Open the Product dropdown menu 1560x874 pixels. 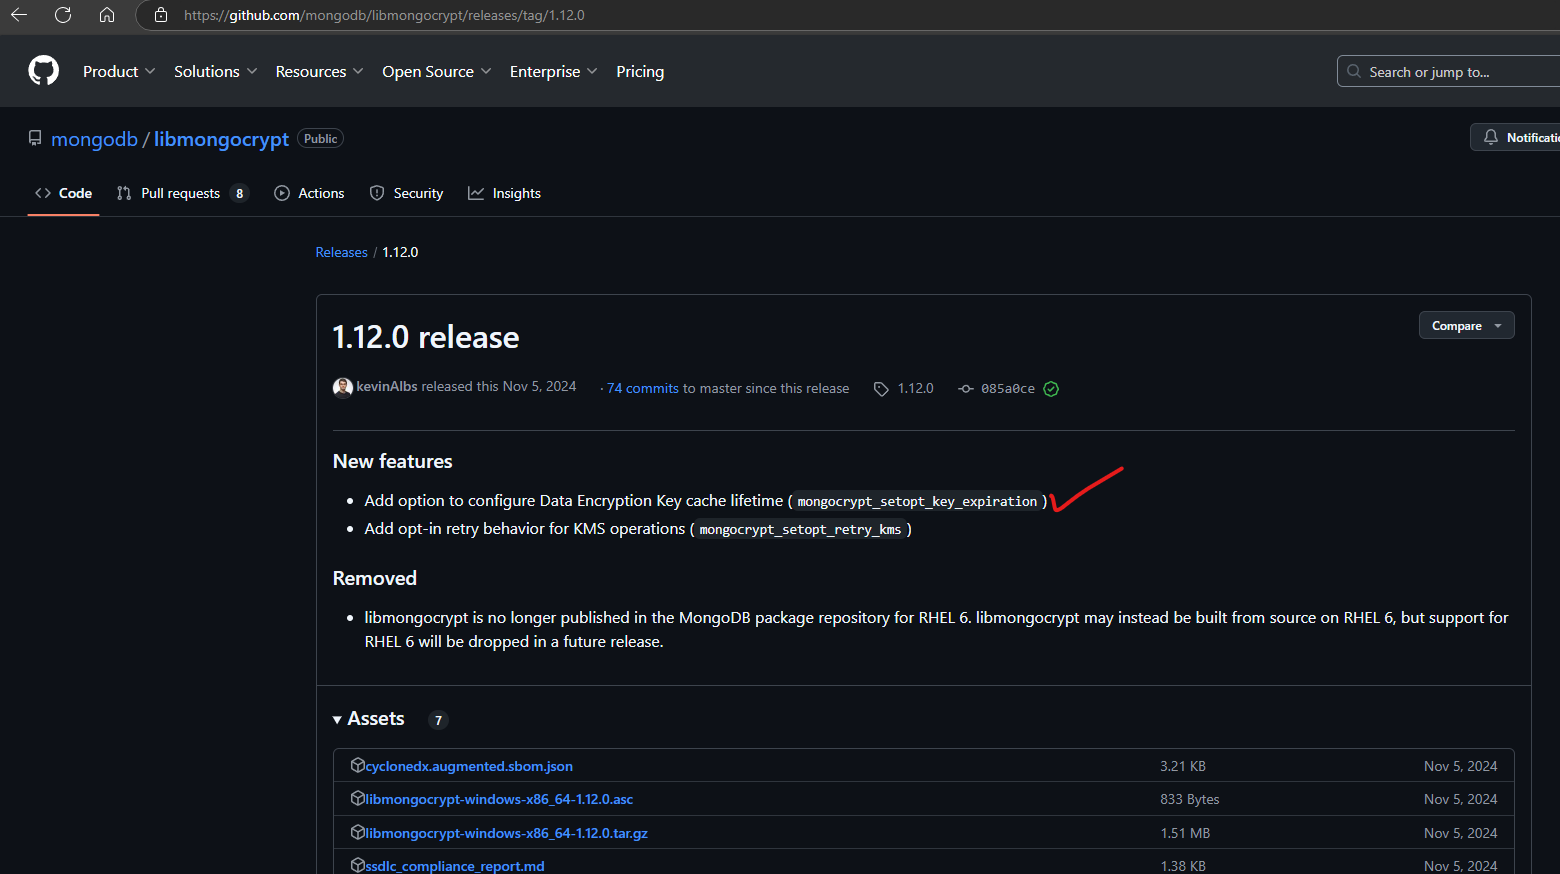(x=119, y=71)
